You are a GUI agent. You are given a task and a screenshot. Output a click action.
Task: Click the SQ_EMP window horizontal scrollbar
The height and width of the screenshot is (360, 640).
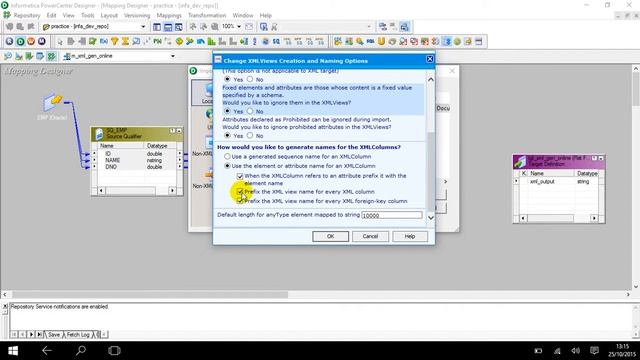(137, 191)
